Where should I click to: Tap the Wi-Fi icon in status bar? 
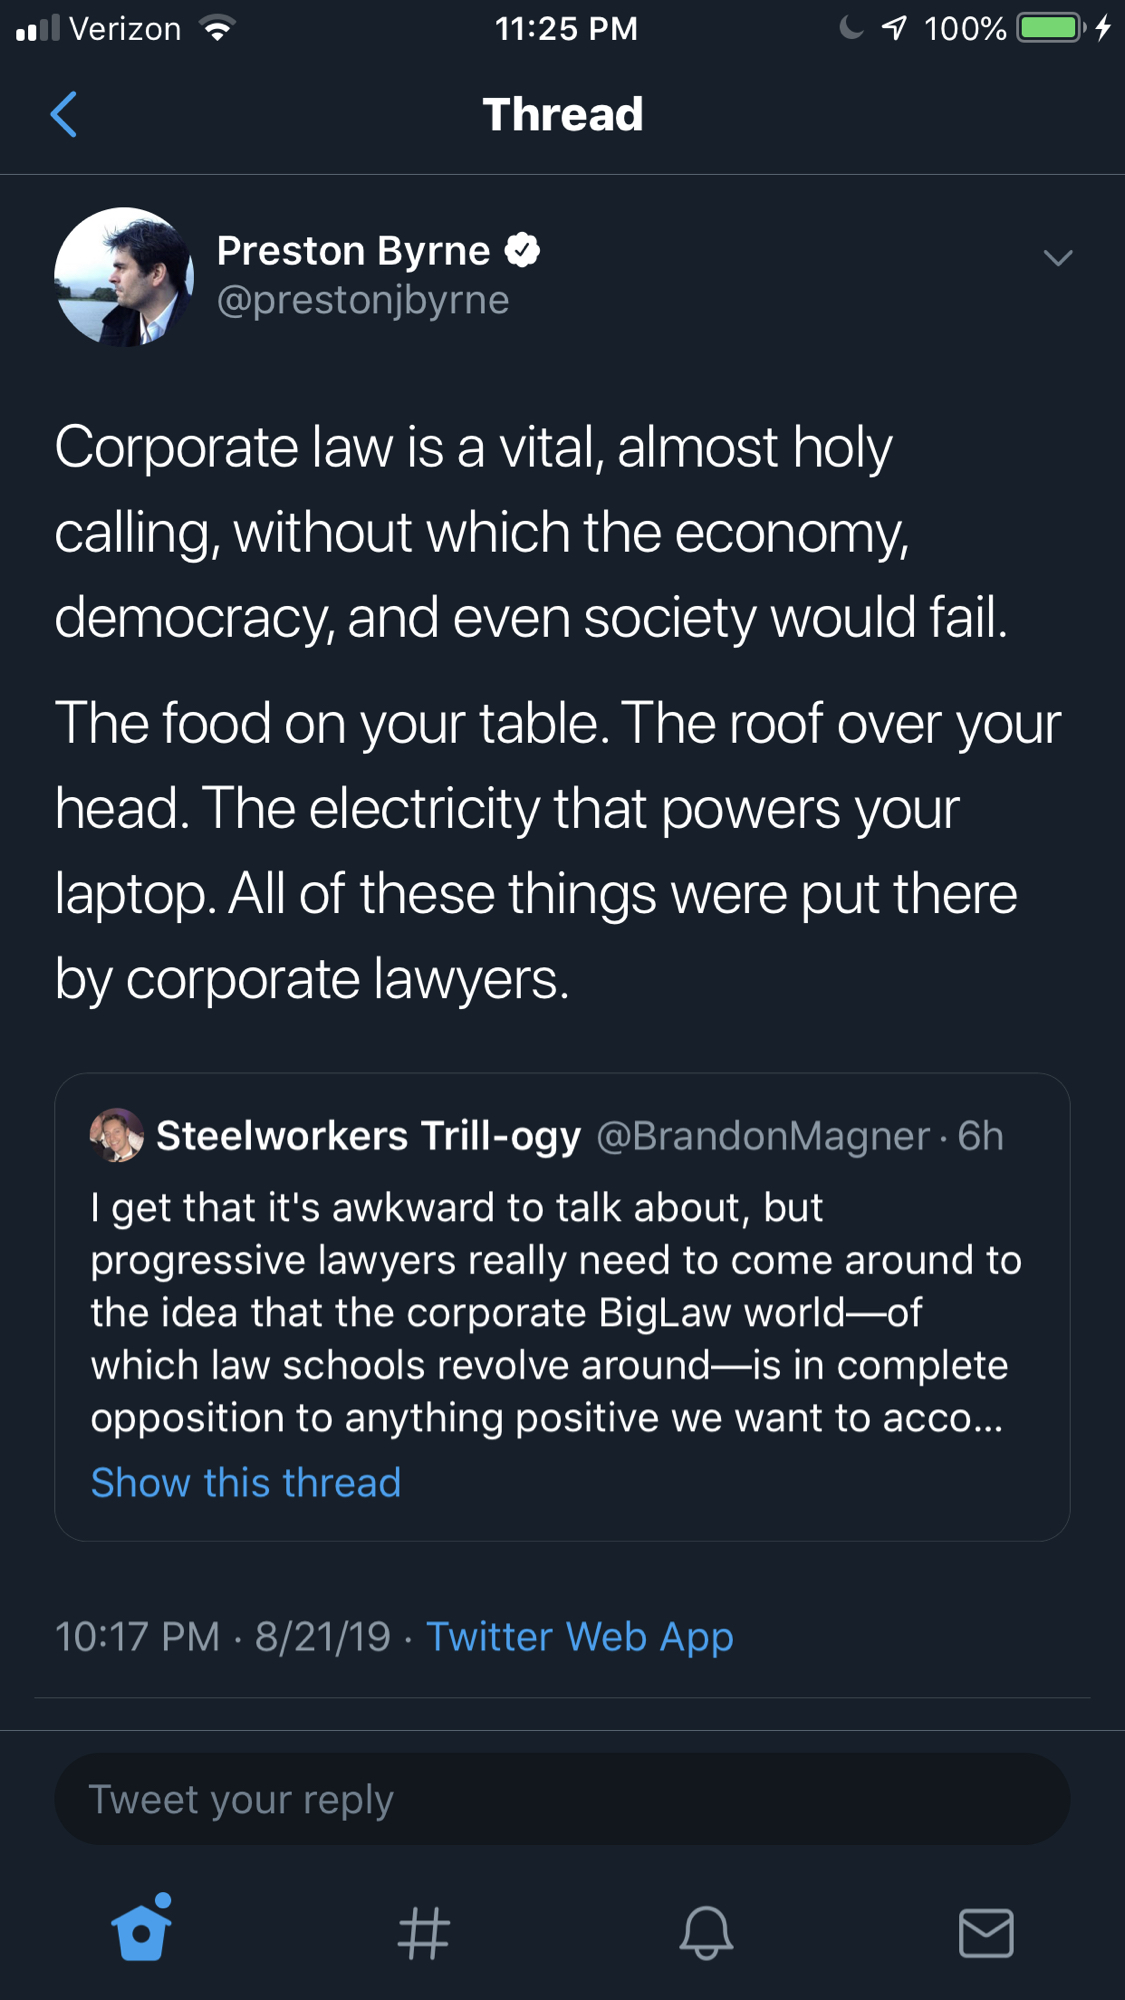[x=217, y=28]
